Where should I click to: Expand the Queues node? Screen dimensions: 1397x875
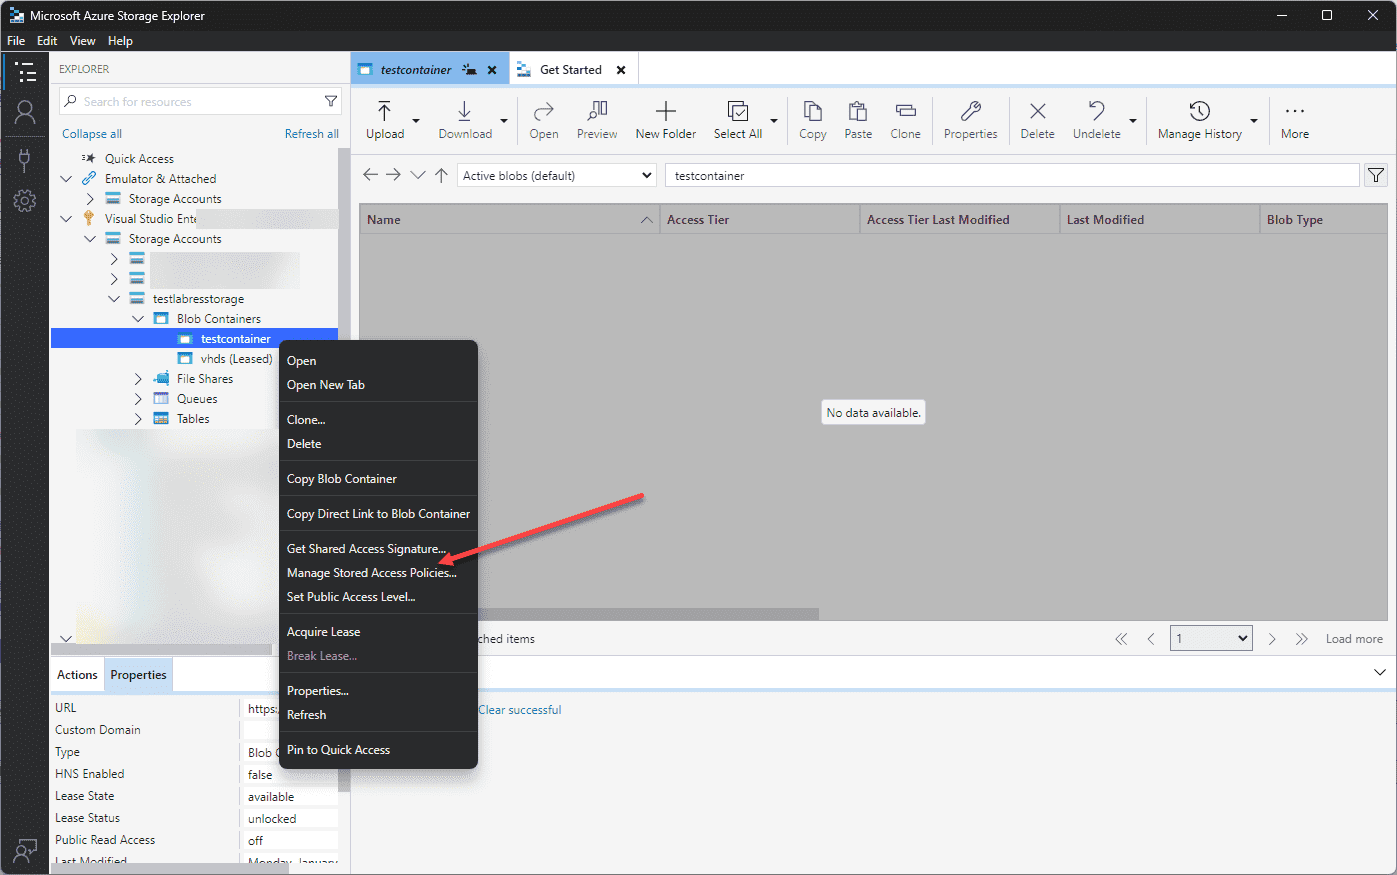(138, 399)
